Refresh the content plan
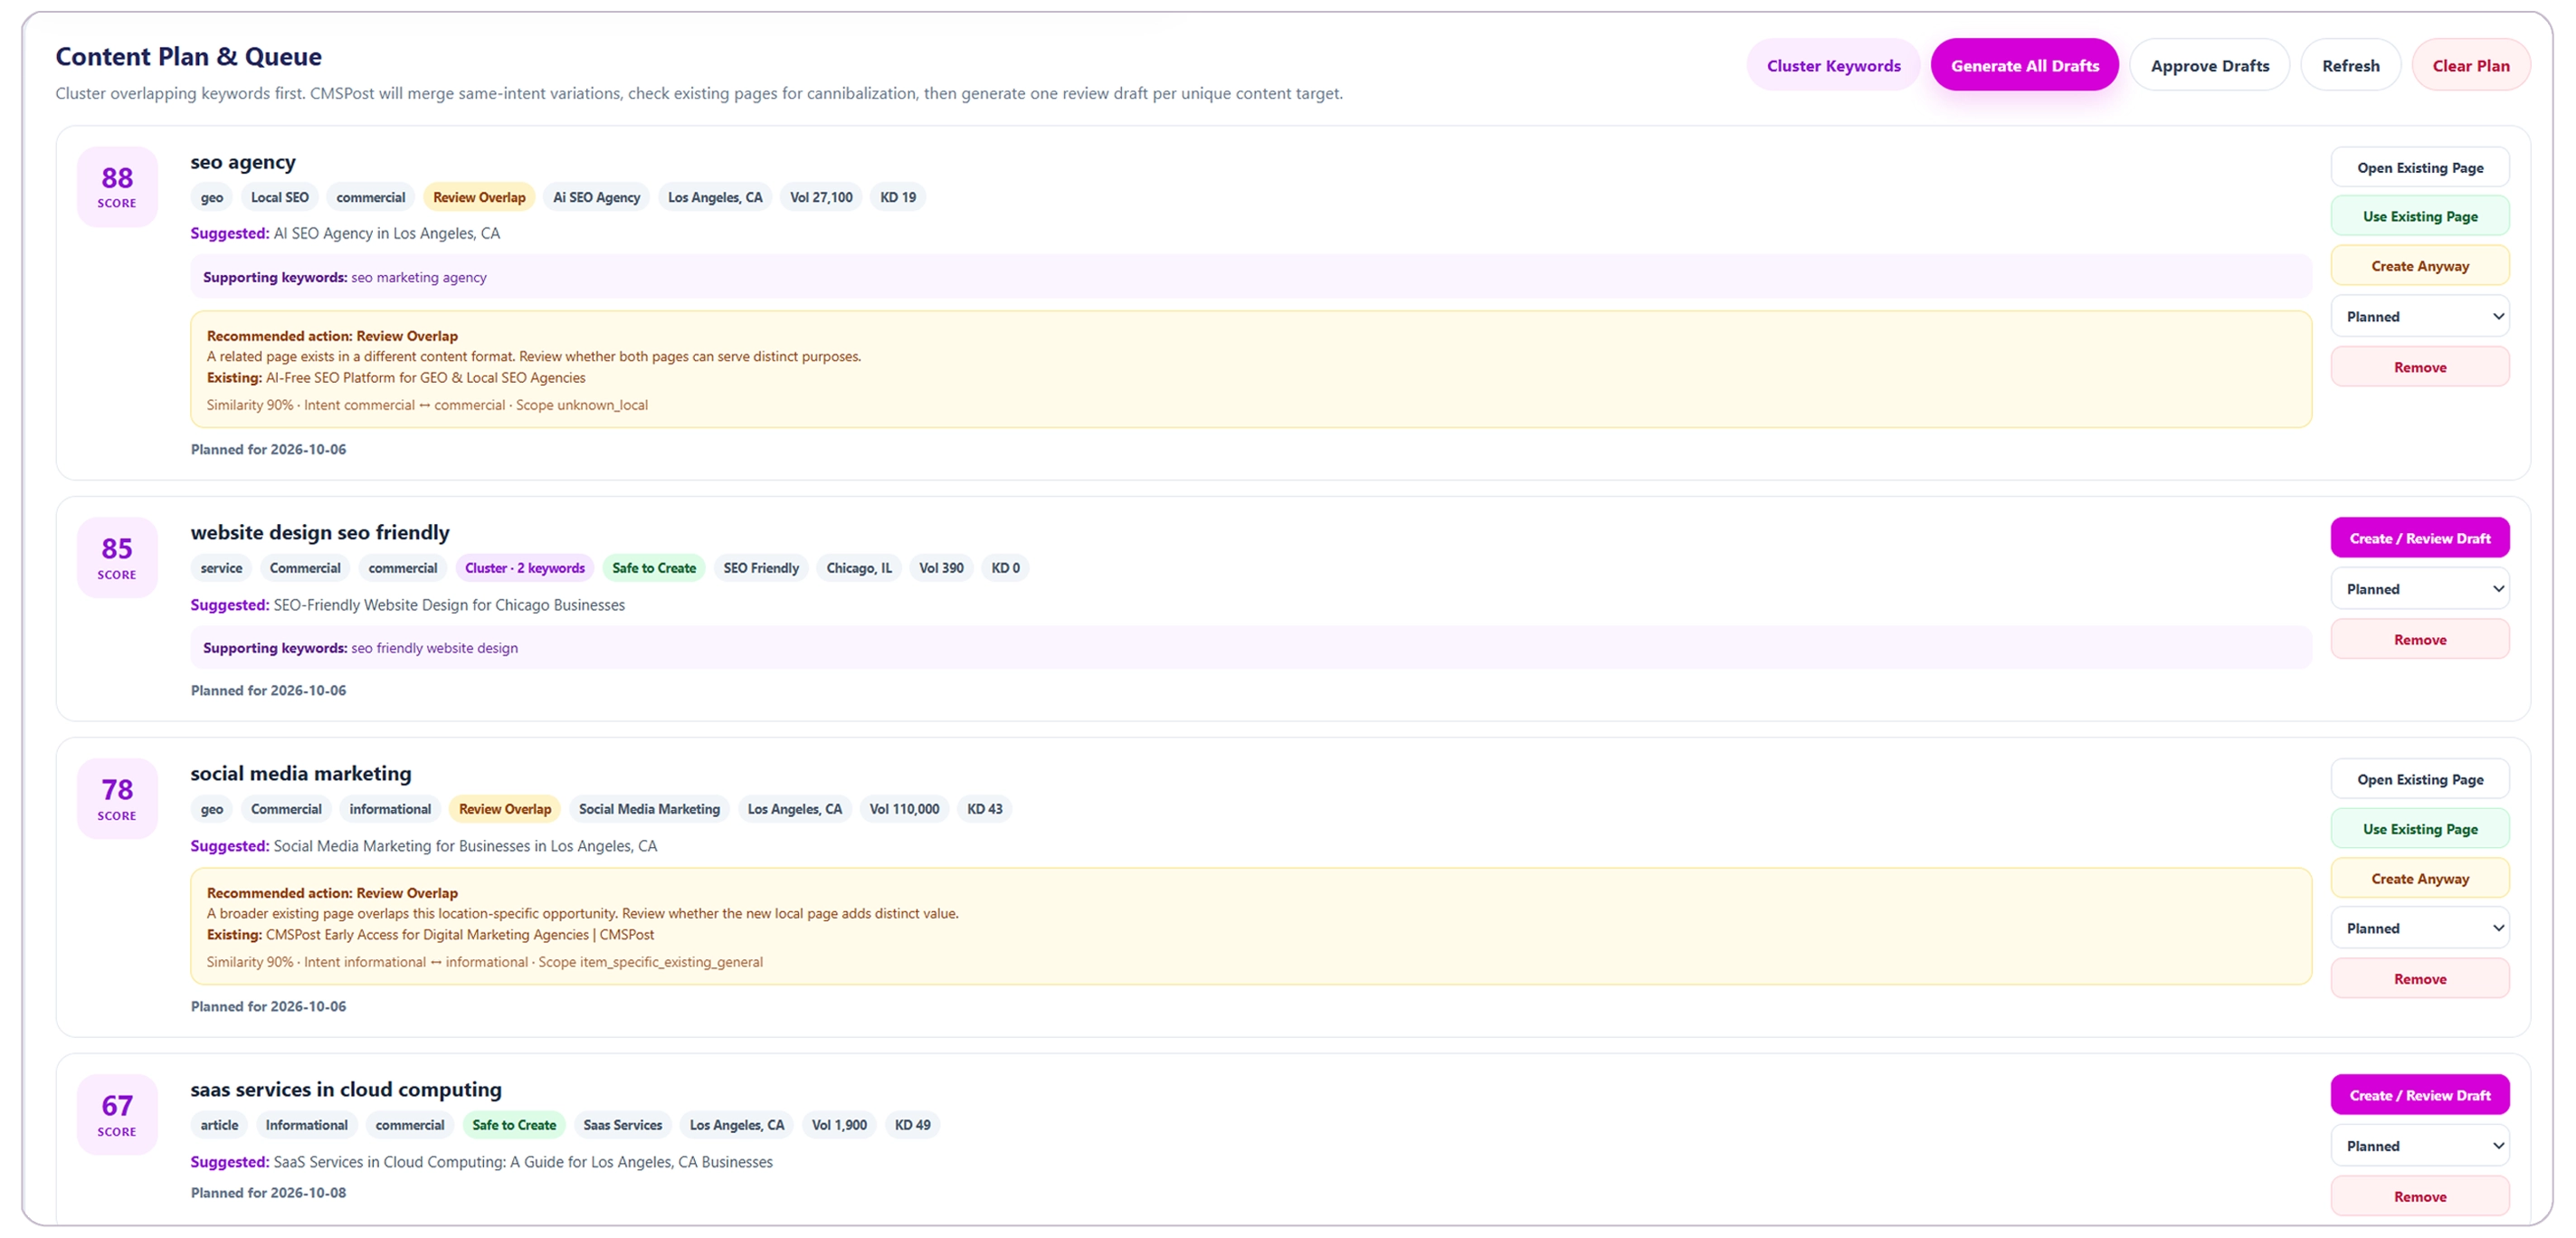 coord(2350,65)
